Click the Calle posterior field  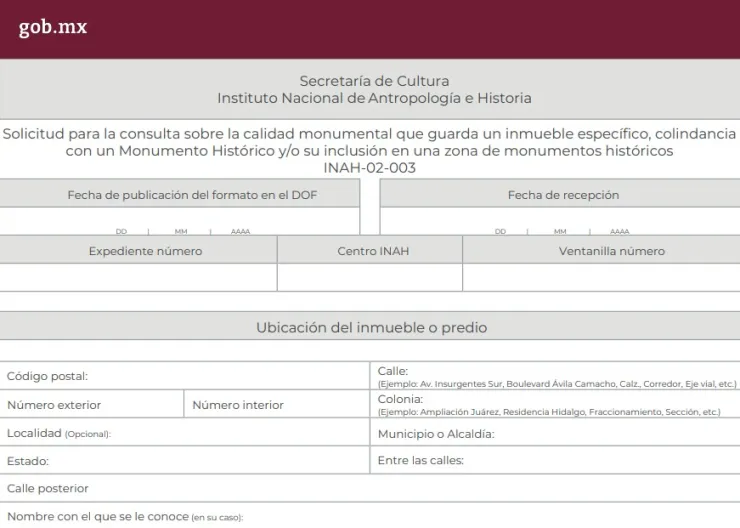pos(370,488)
